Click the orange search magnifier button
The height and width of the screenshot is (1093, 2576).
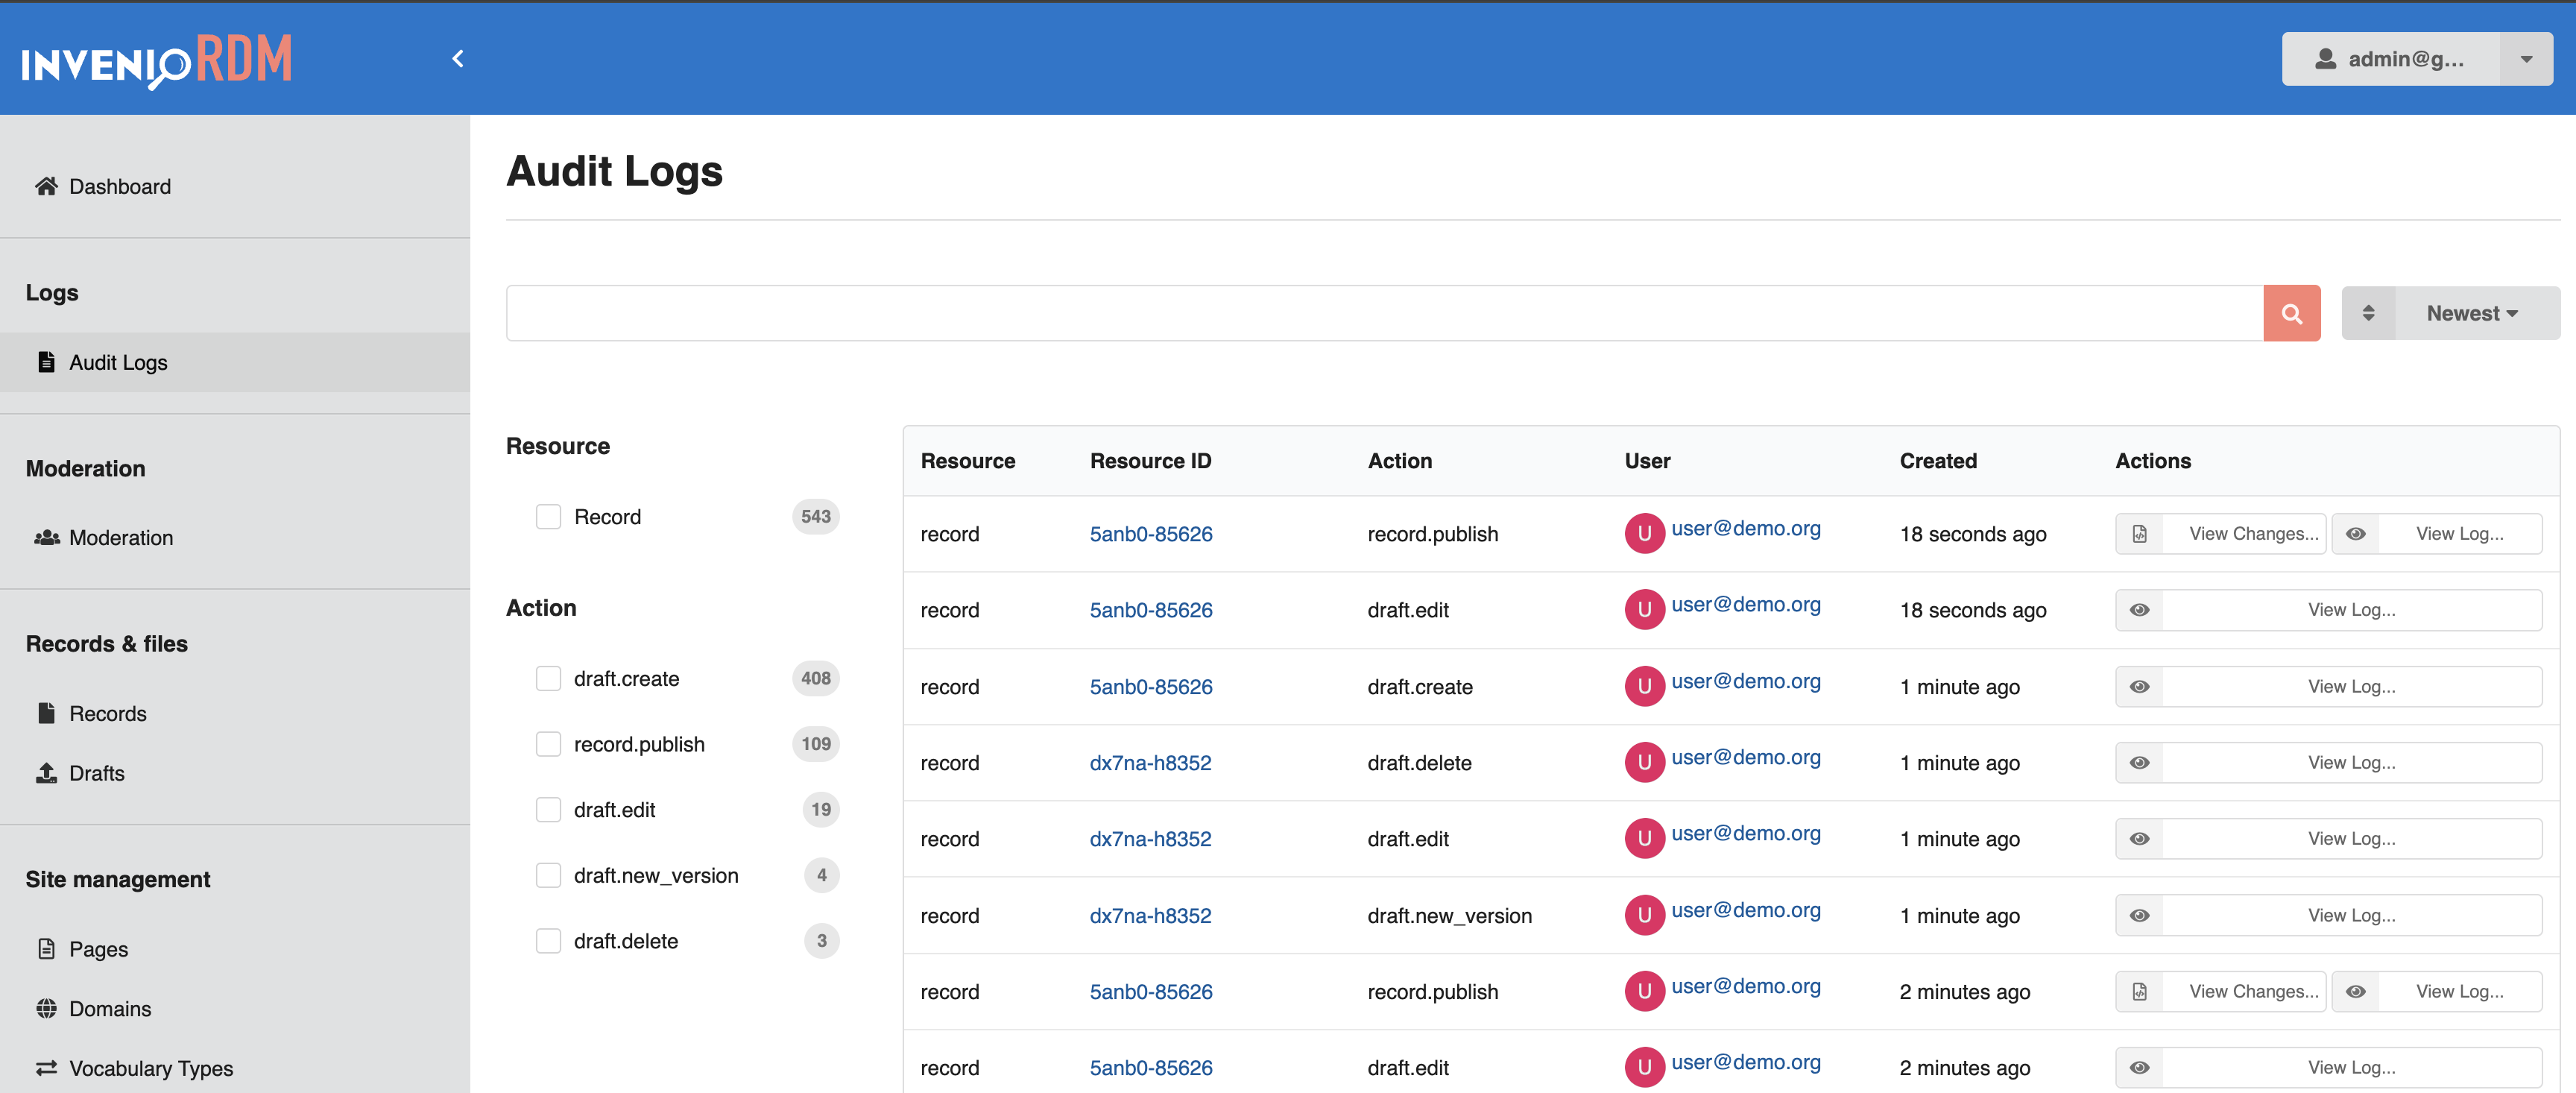coord(2291,314)
